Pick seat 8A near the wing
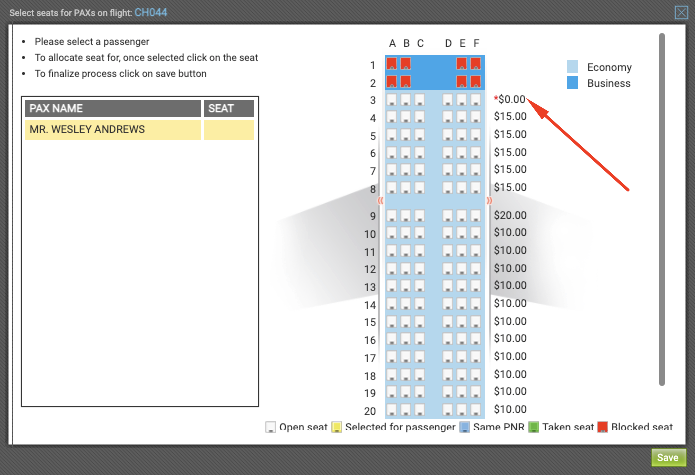The width and height of the screenshot is (695, 475). click(x=391, y=188)
